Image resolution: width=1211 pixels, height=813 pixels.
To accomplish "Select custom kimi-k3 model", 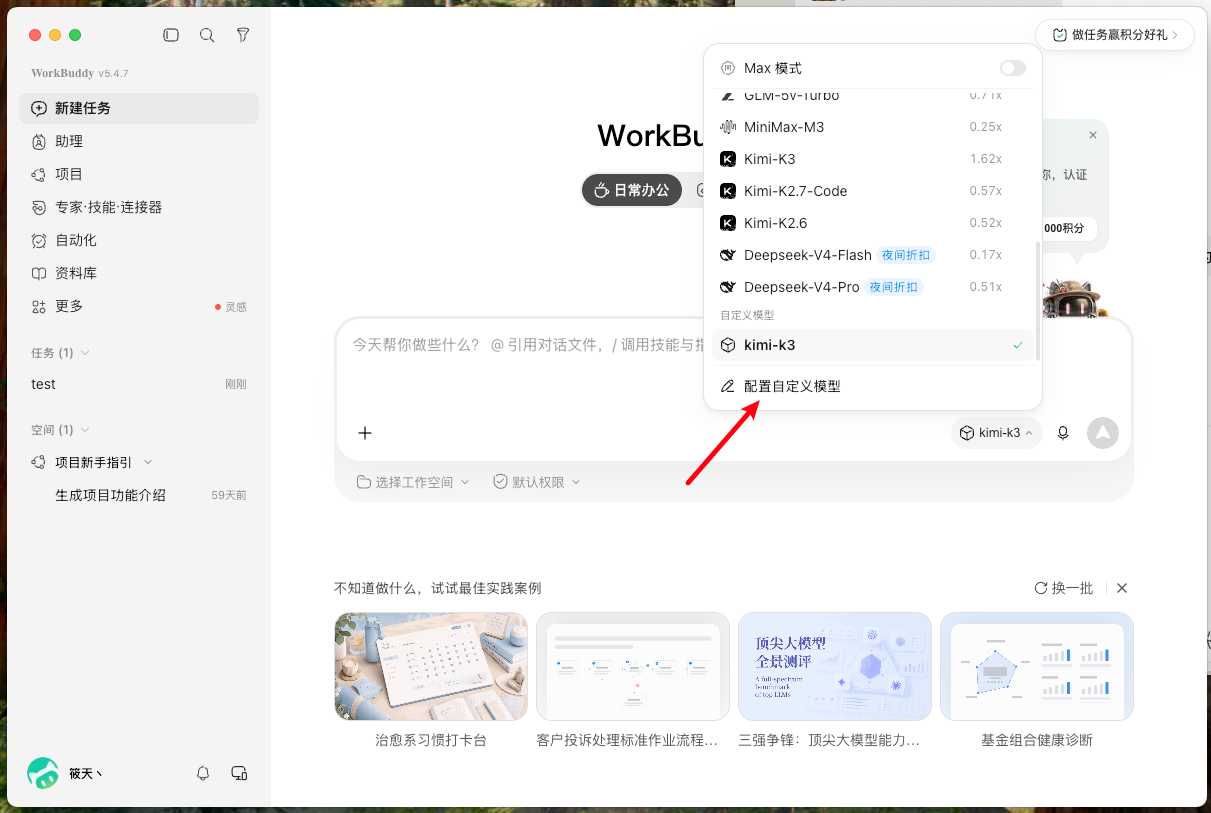I will pos(872,345).
